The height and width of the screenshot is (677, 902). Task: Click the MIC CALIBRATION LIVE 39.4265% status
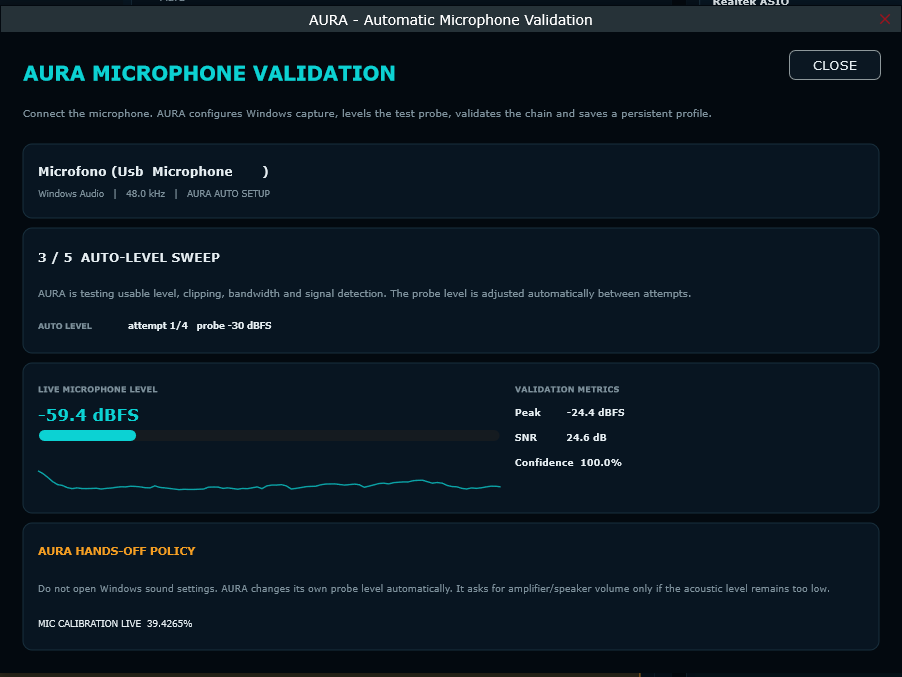point(115,624)
